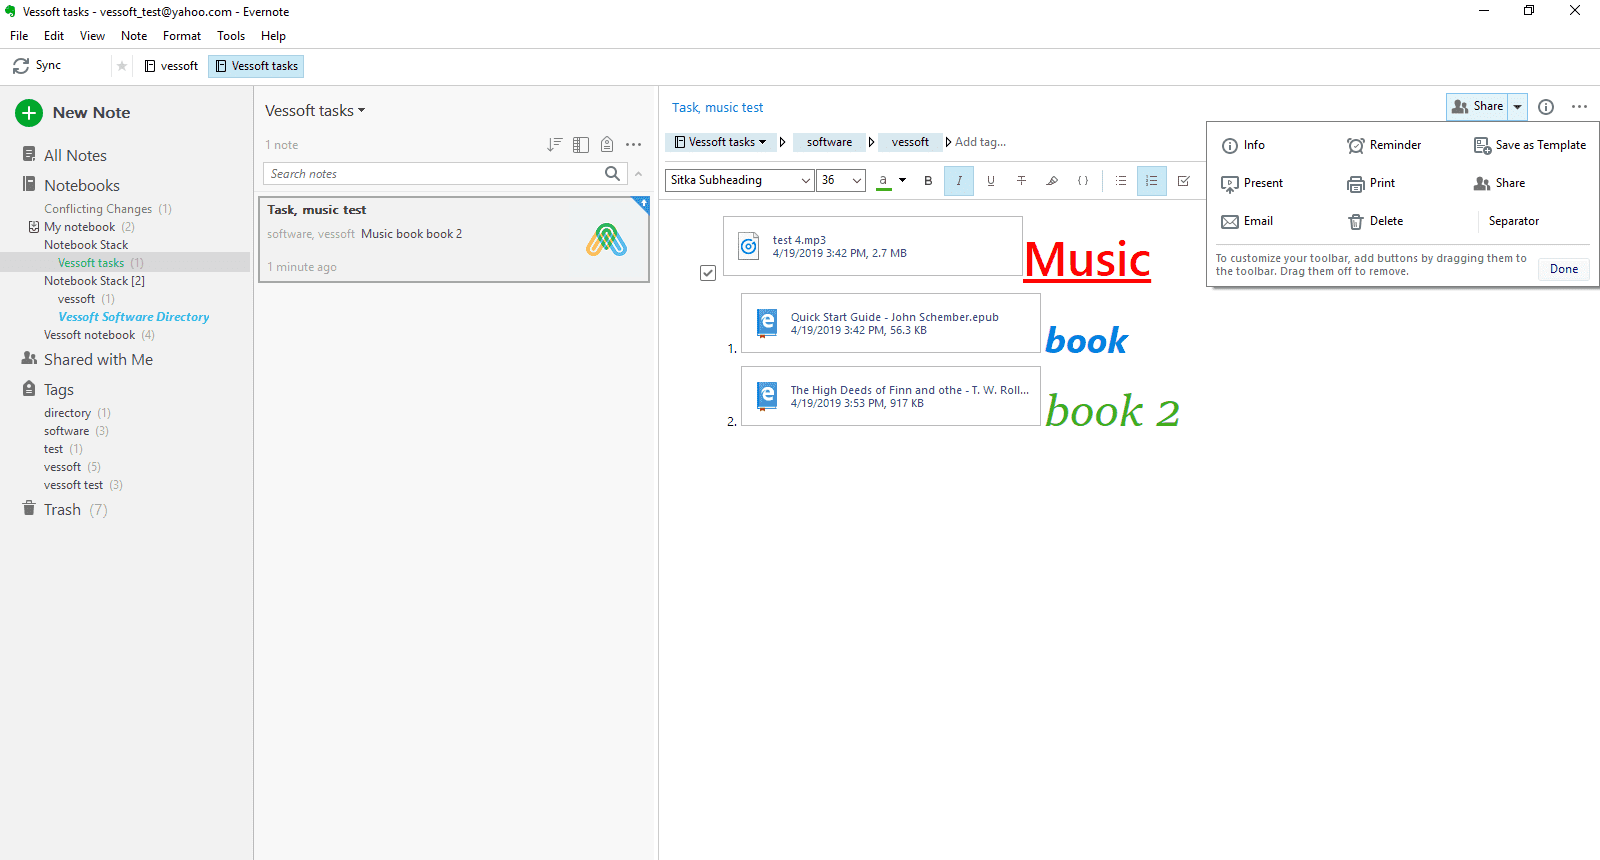Image resolution: width=1600 pixels, height=860 pixels.
Task: Select All Notes in sidebar
Action: point(75,156)
